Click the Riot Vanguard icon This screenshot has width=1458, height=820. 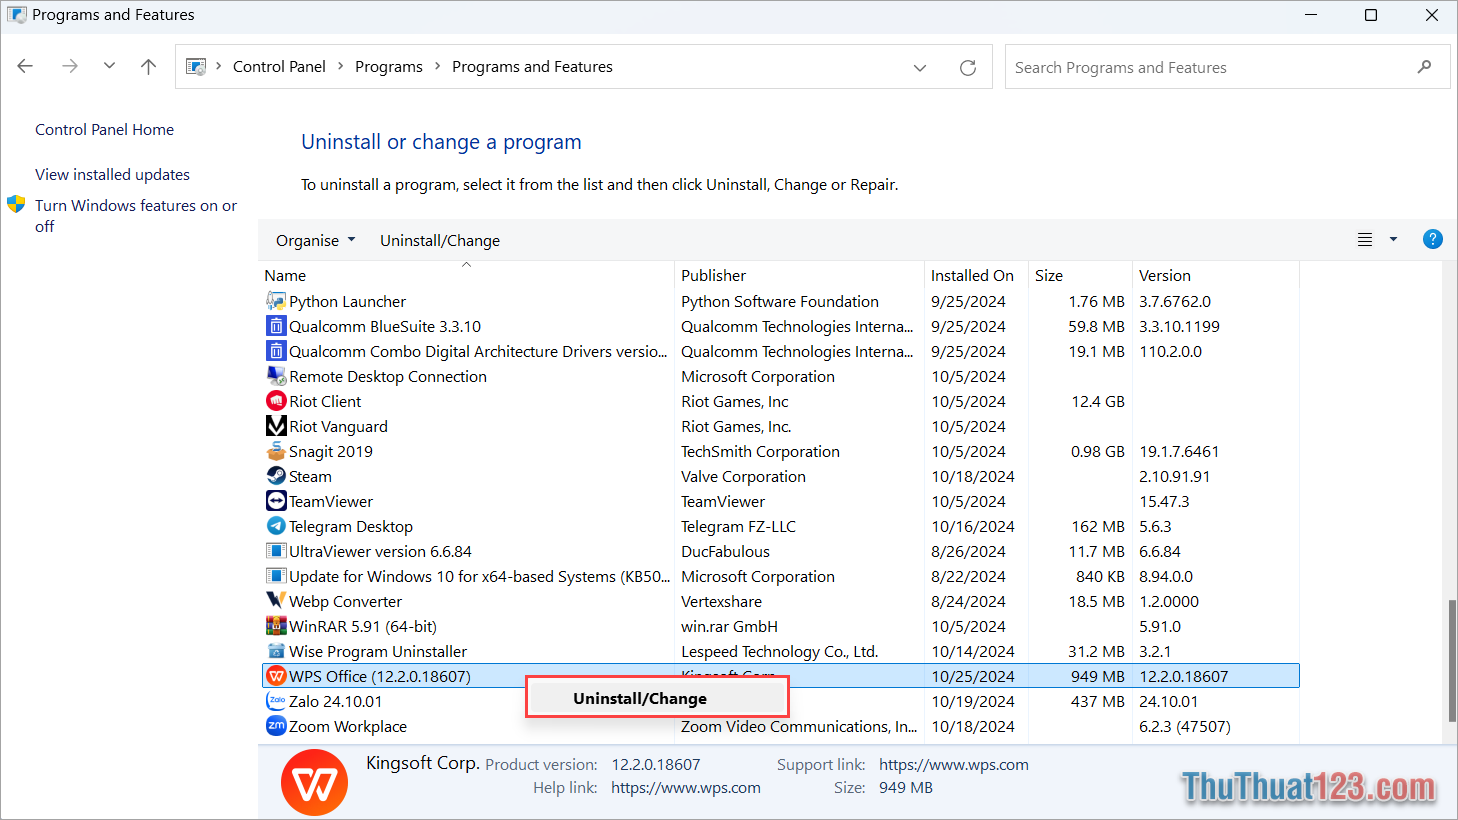pyautogui.click(x=276, y=426)
